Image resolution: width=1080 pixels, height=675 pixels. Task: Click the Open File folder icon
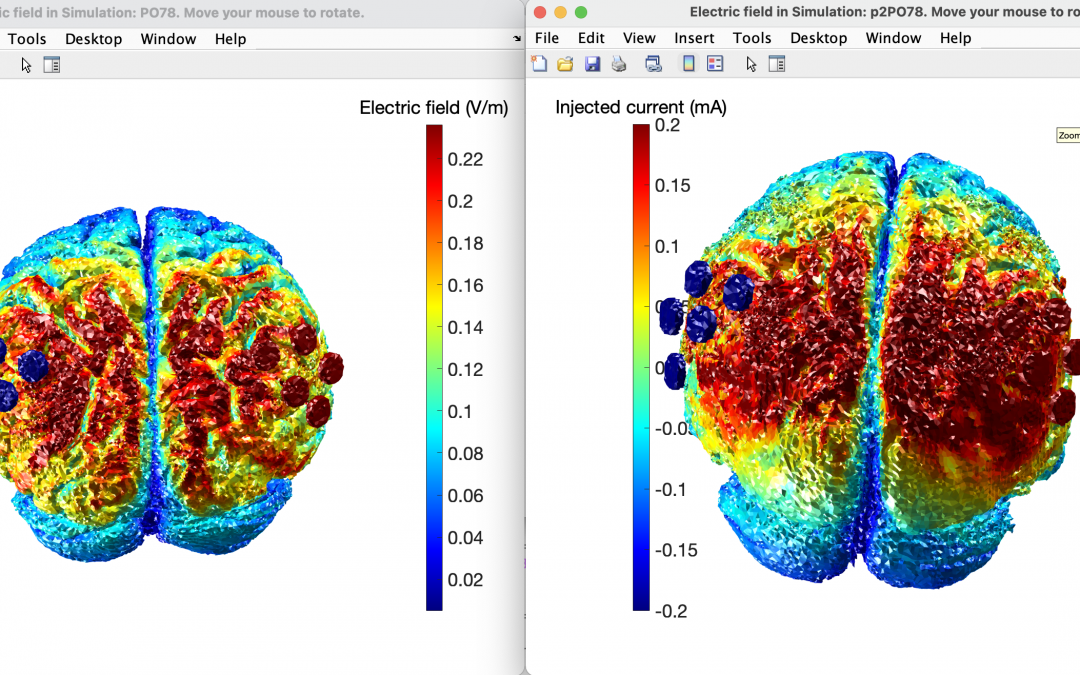[x=565, y=64]
